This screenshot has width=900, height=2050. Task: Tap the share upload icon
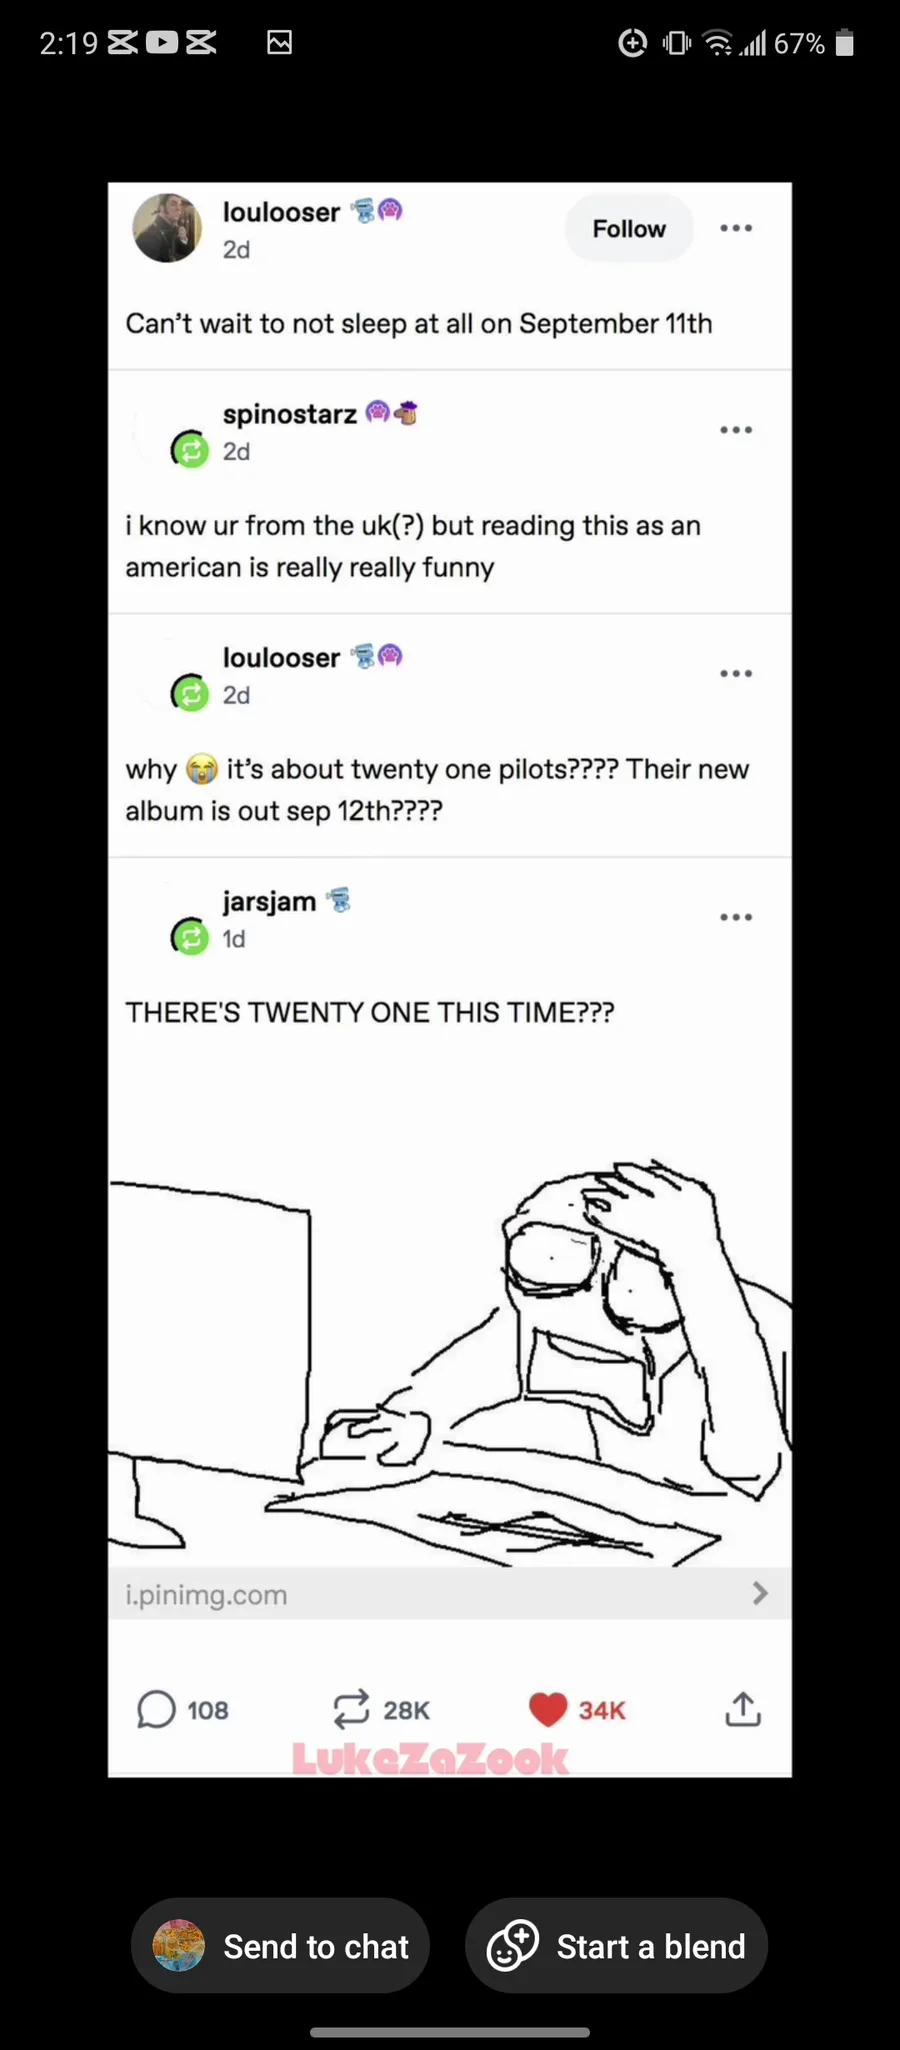click(x=743, y=1710)
